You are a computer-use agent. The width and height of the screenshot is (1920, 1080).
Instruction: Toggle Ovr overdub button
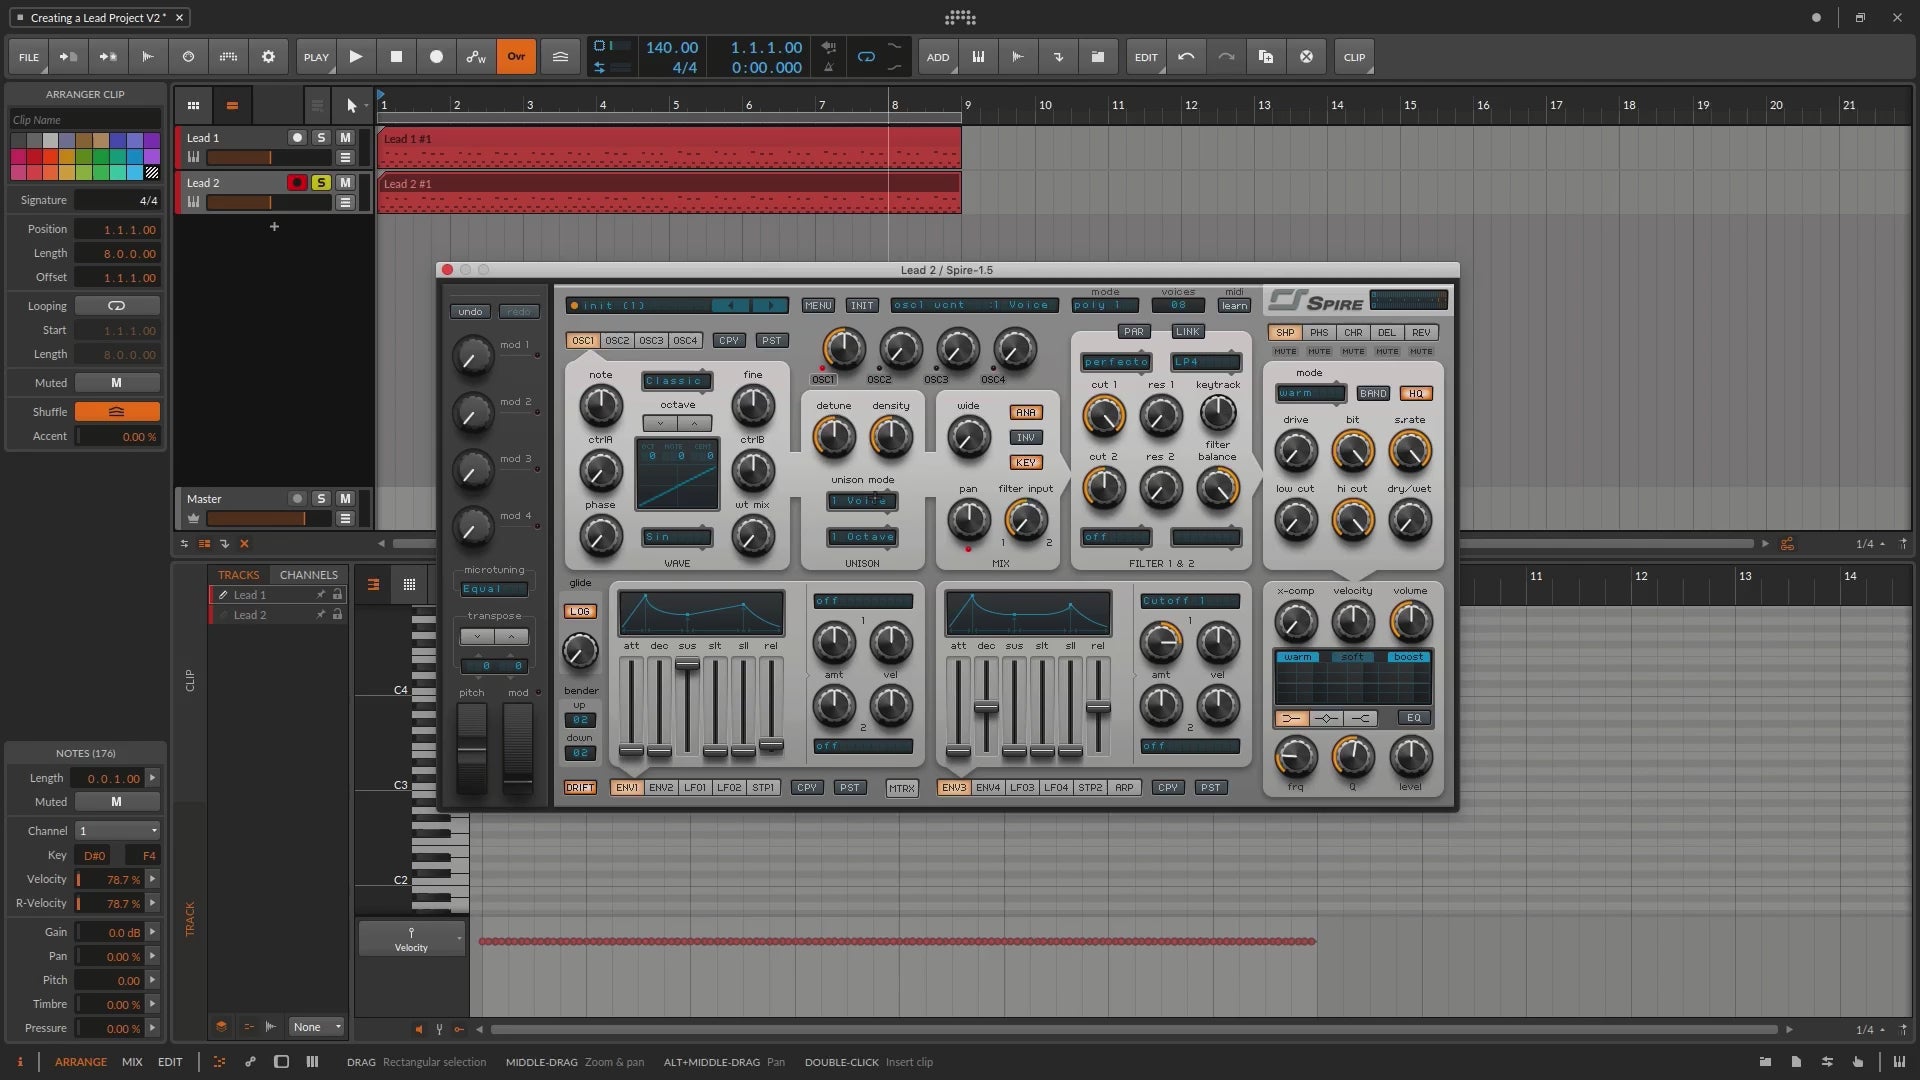pyautogui.click(x=516, y=57)
